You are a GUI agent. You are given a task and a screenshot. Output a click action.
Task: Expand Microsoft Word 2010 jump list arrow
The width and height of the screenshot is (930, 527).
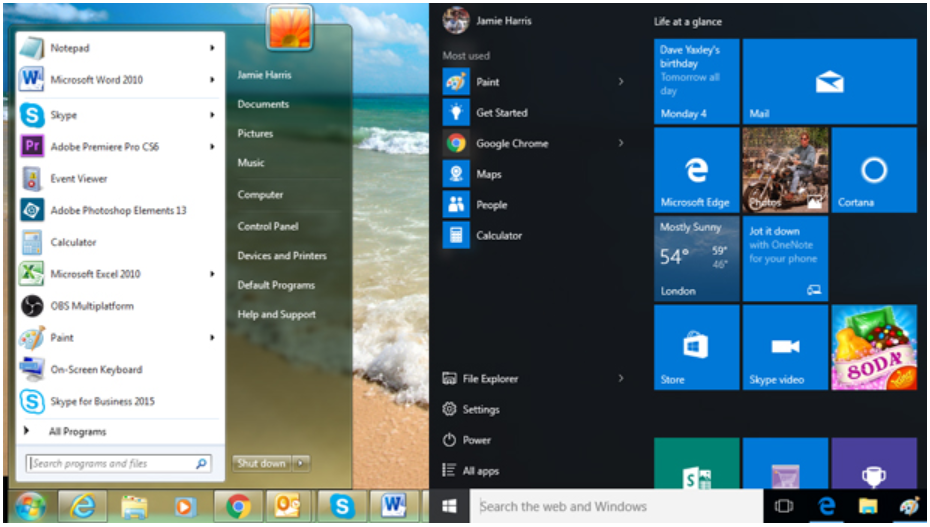(212, 79)
